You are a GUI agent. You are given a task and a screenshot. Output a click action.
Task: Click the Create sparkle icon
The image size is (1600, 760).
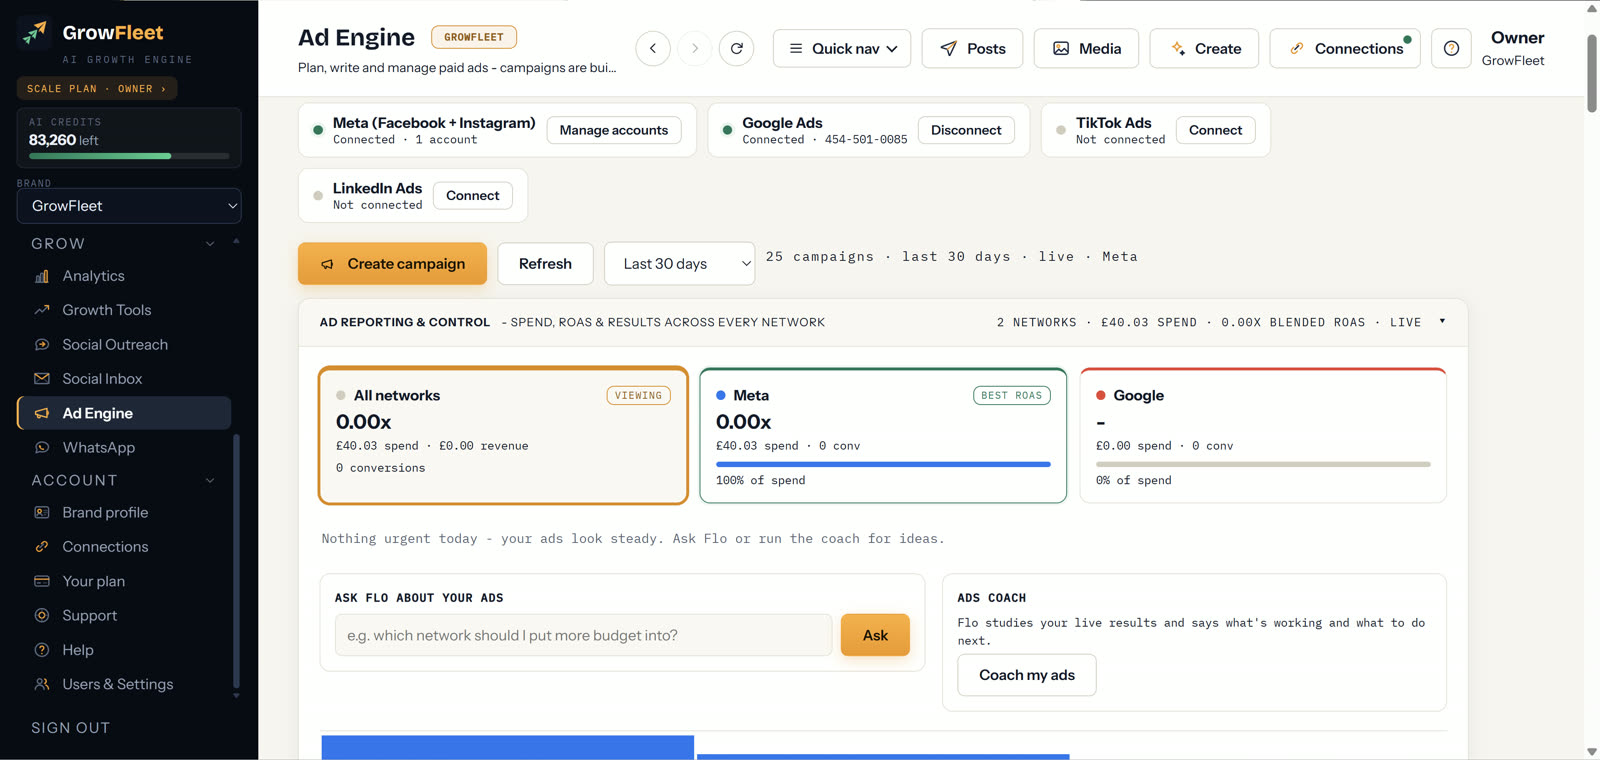pos(1178,48)
